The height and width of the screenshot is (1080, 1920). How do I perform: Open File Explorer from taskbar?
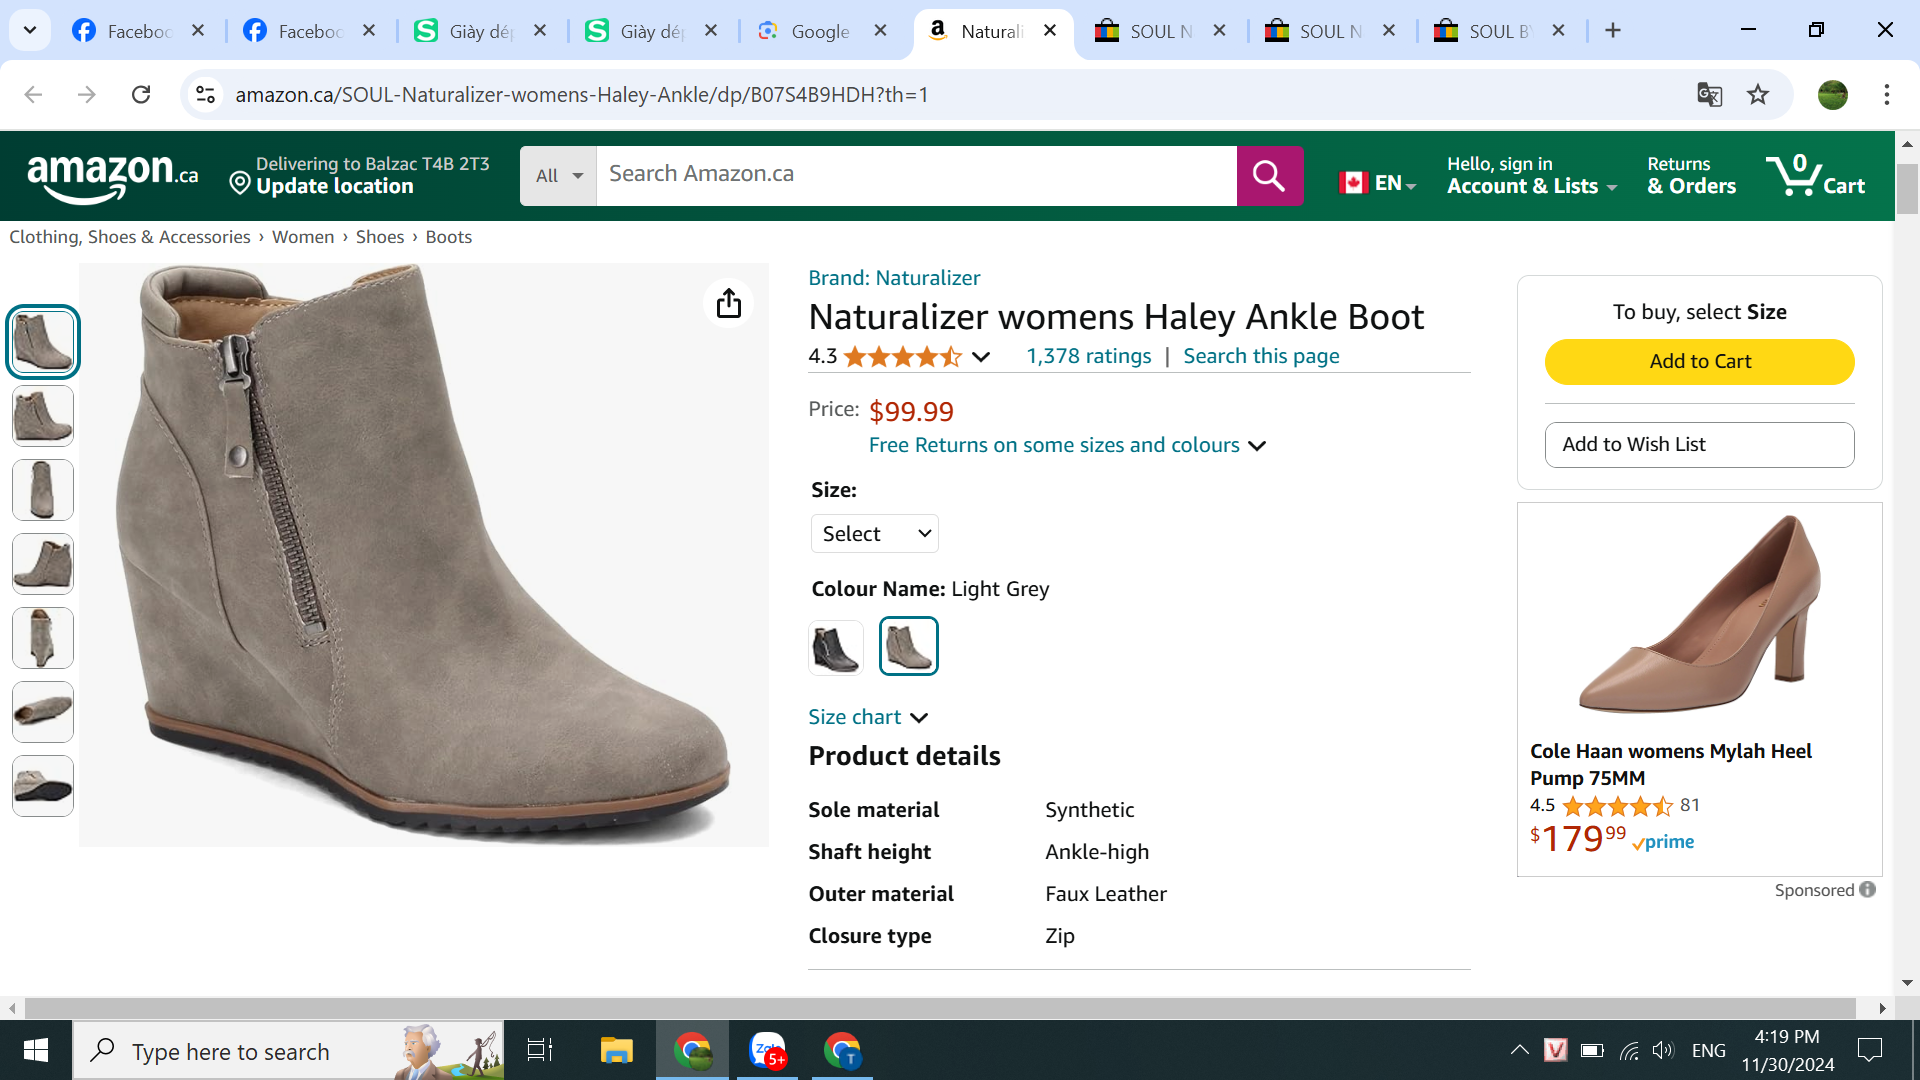[616, 1050]
